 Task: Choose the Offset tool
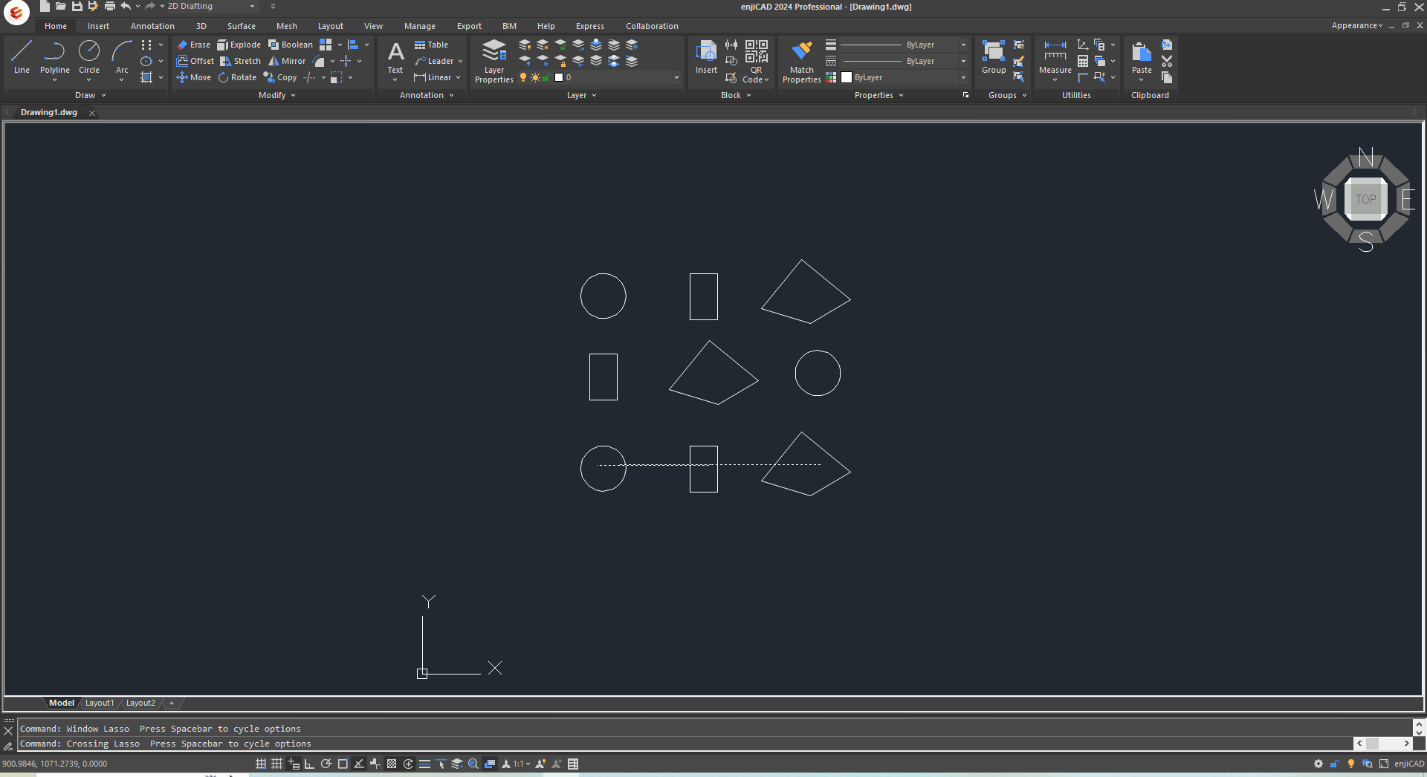tap(195, 61)
